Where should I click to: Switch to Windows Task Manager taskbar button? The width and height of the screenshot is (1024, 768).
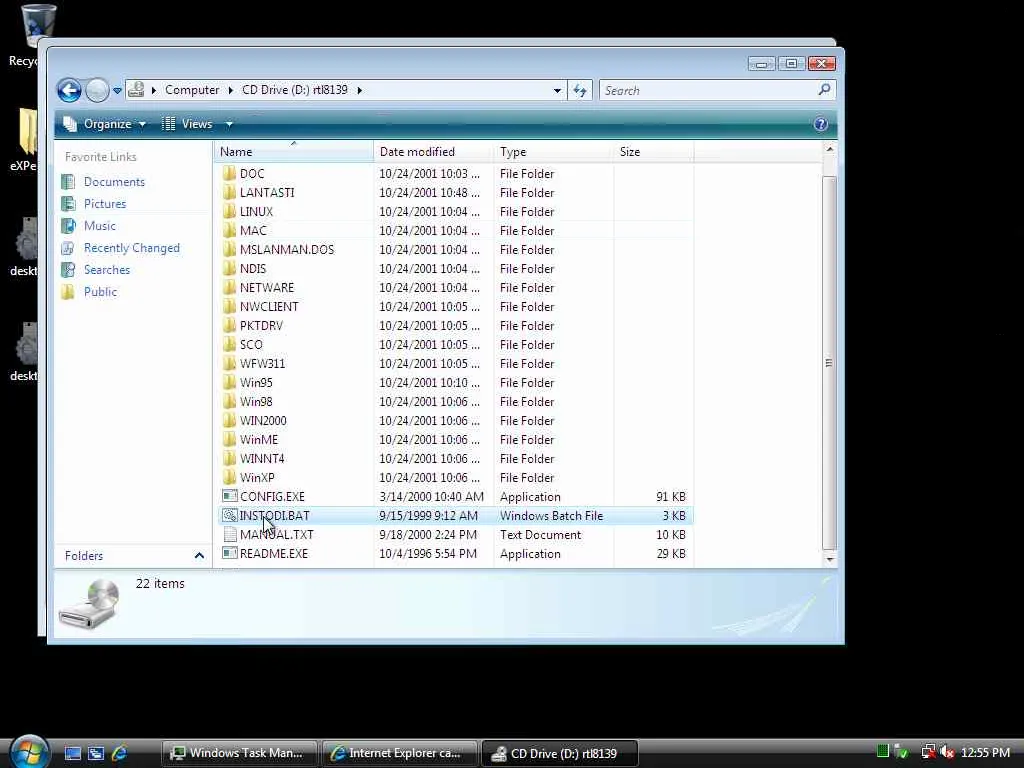[239, 753]
